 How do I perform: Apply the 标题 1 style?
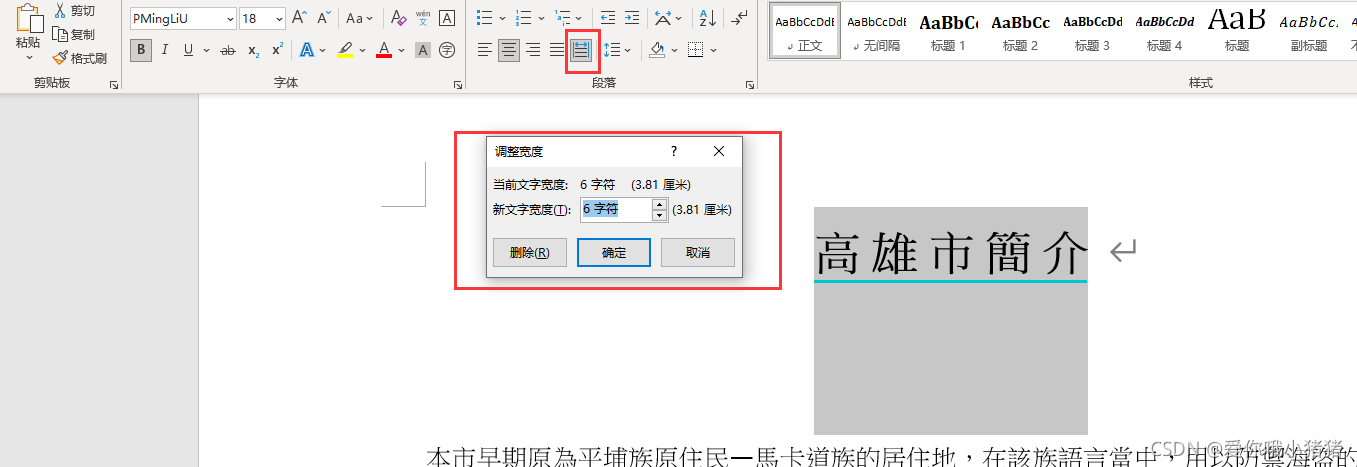pos(949,30)
